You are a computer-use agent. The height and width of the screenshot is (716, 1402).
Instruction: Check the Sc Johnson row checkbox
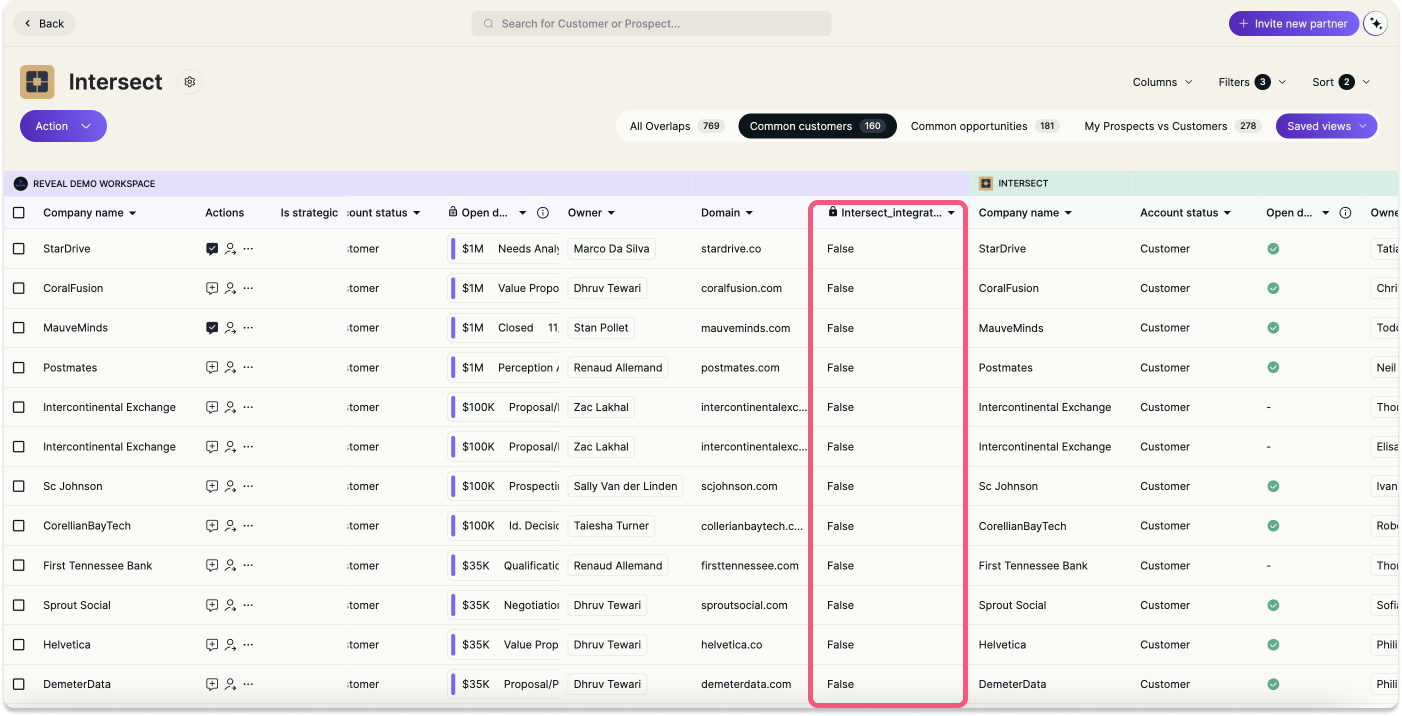tap(19, 486)
